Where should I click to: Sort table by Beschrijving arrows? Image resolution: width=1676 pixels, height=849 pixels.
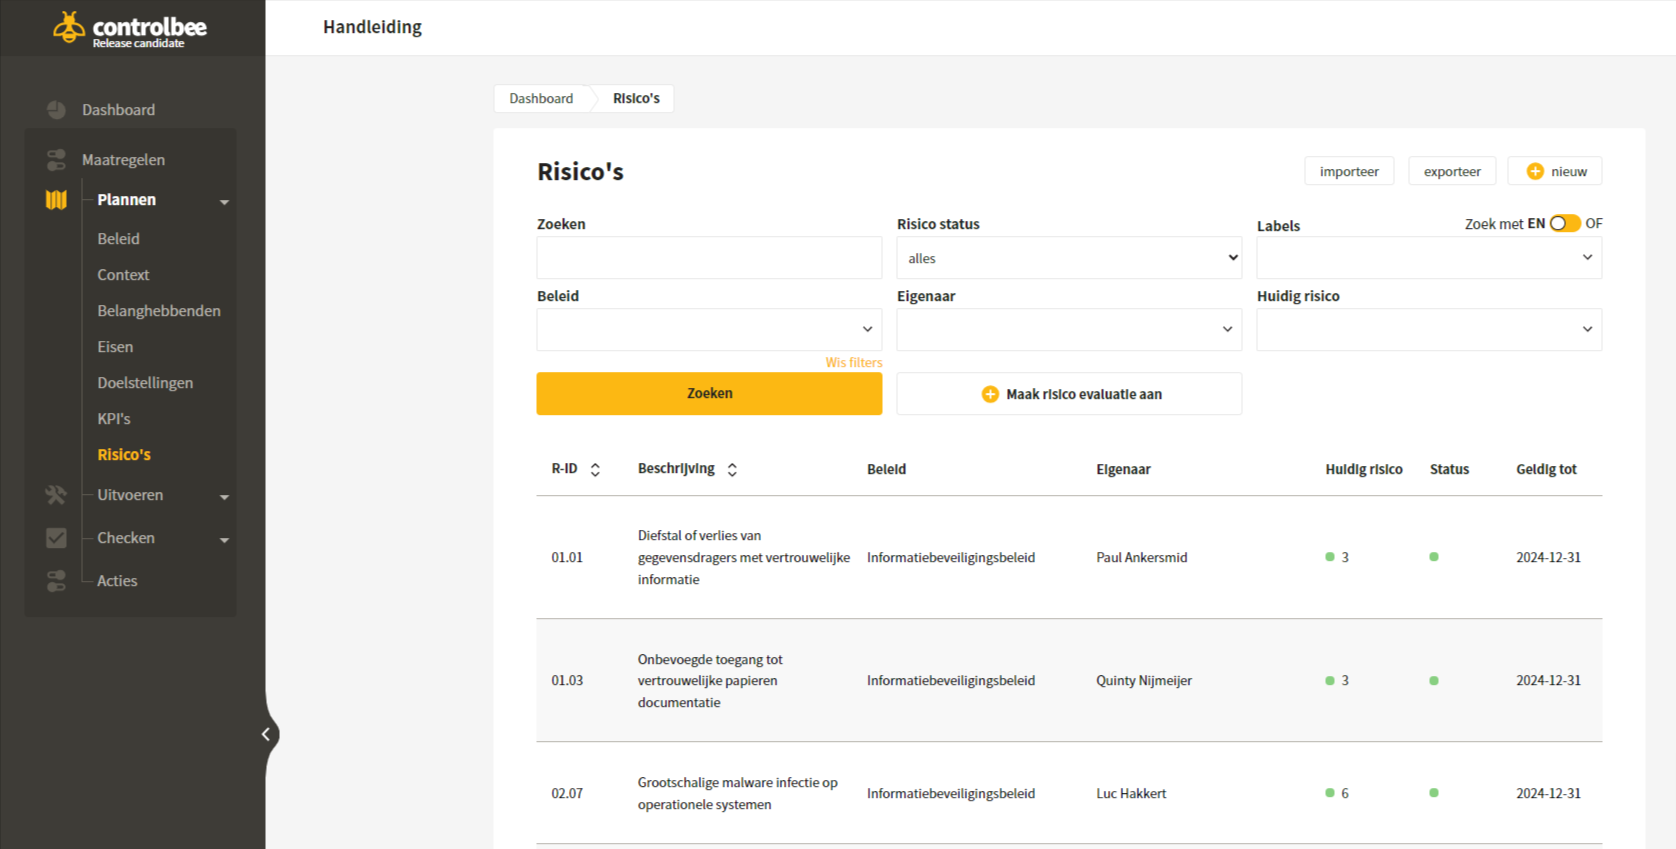click(x=732, y=469)
